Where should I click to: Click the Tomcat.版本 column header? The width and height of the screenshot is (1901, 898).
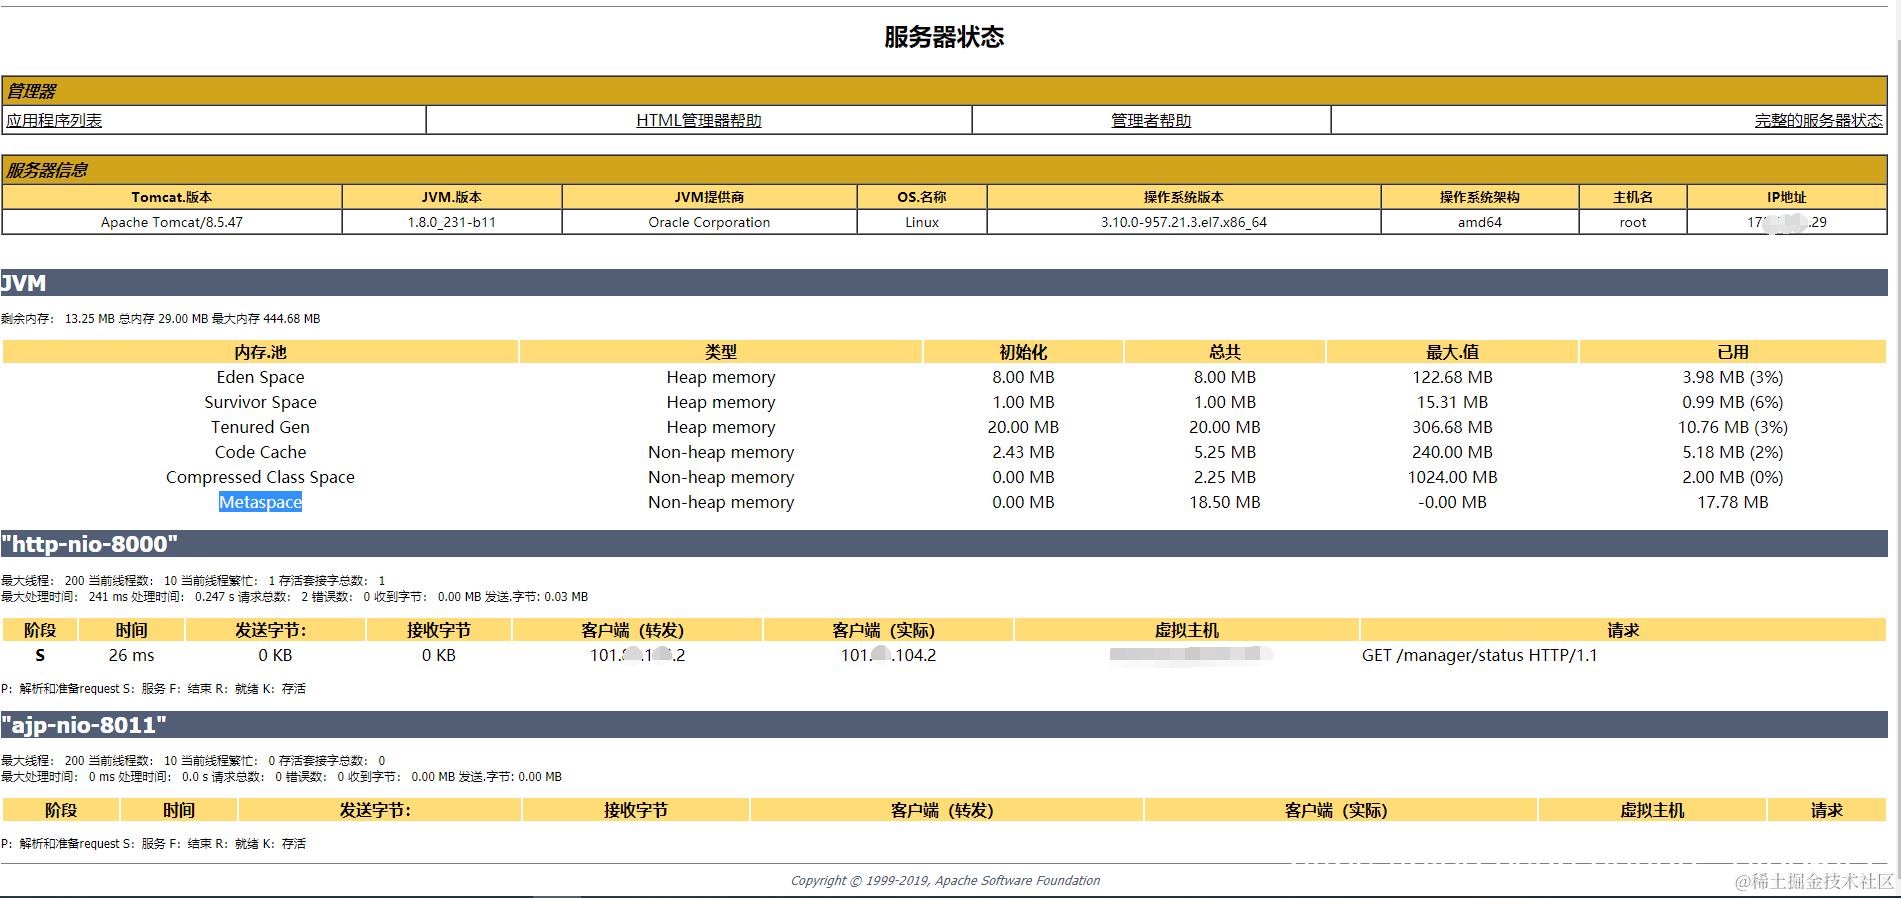tap(172, 197)
